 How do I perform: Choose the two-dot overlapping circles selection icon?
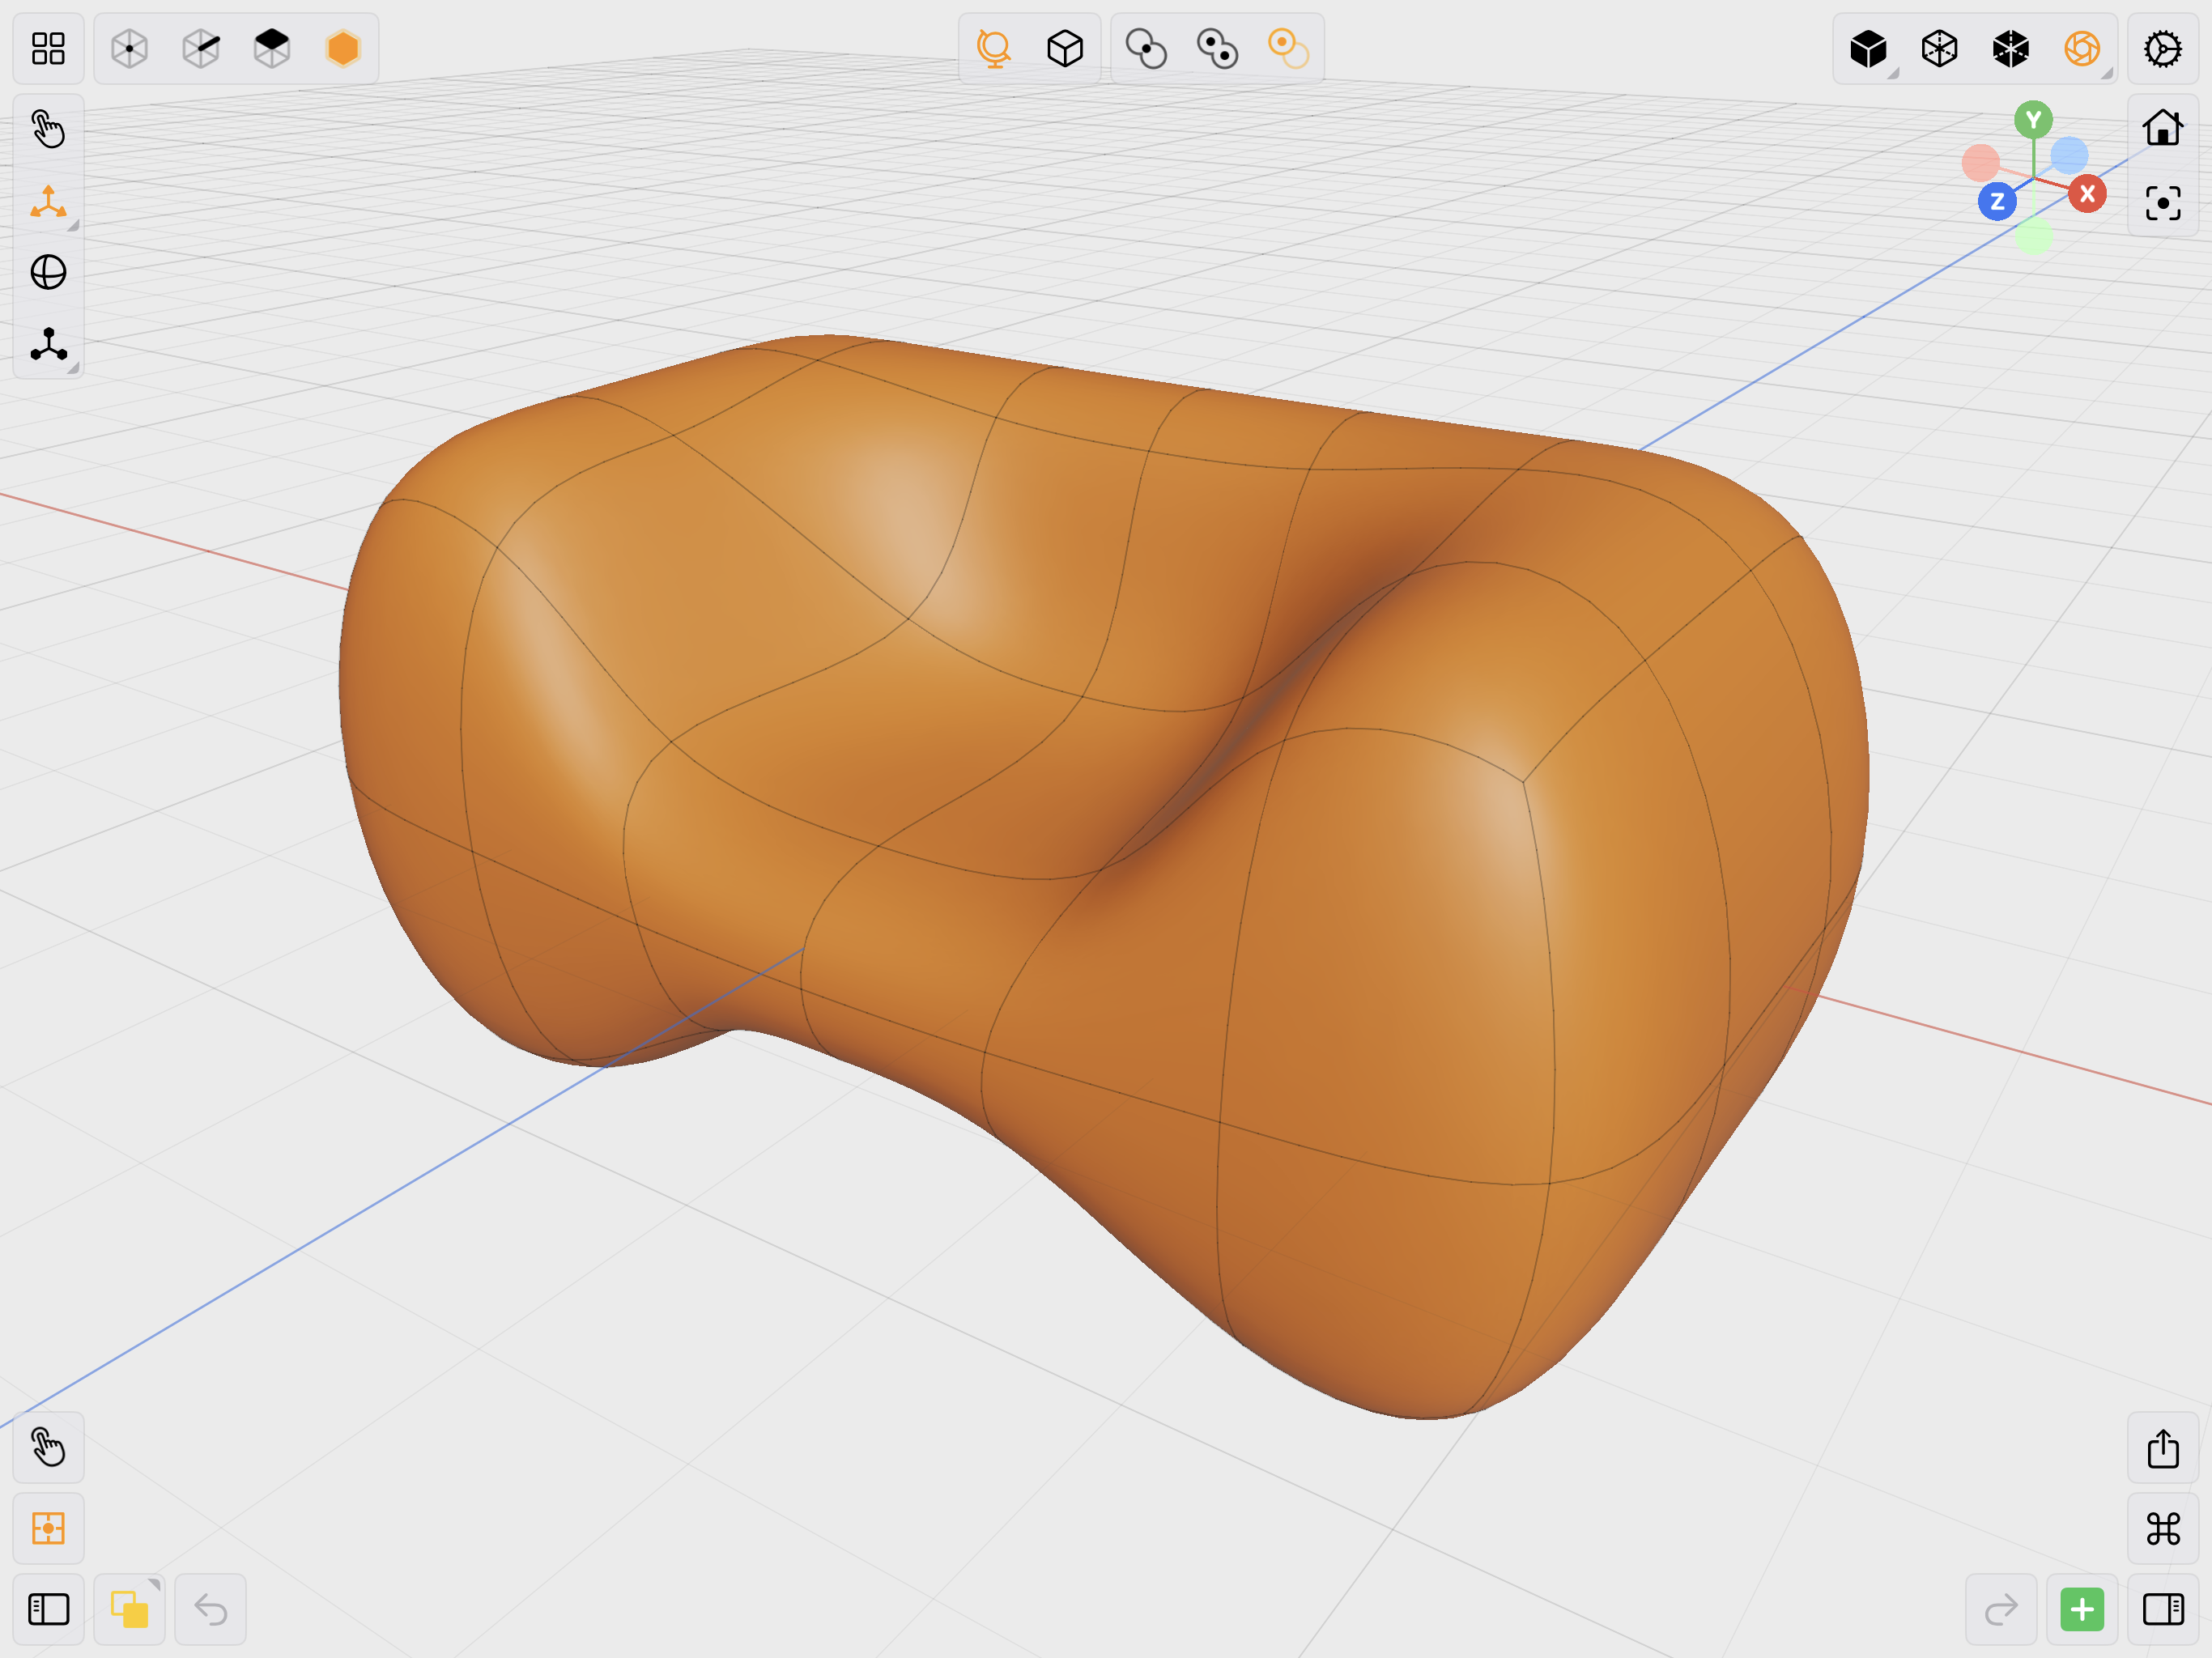coord(1217,48)
